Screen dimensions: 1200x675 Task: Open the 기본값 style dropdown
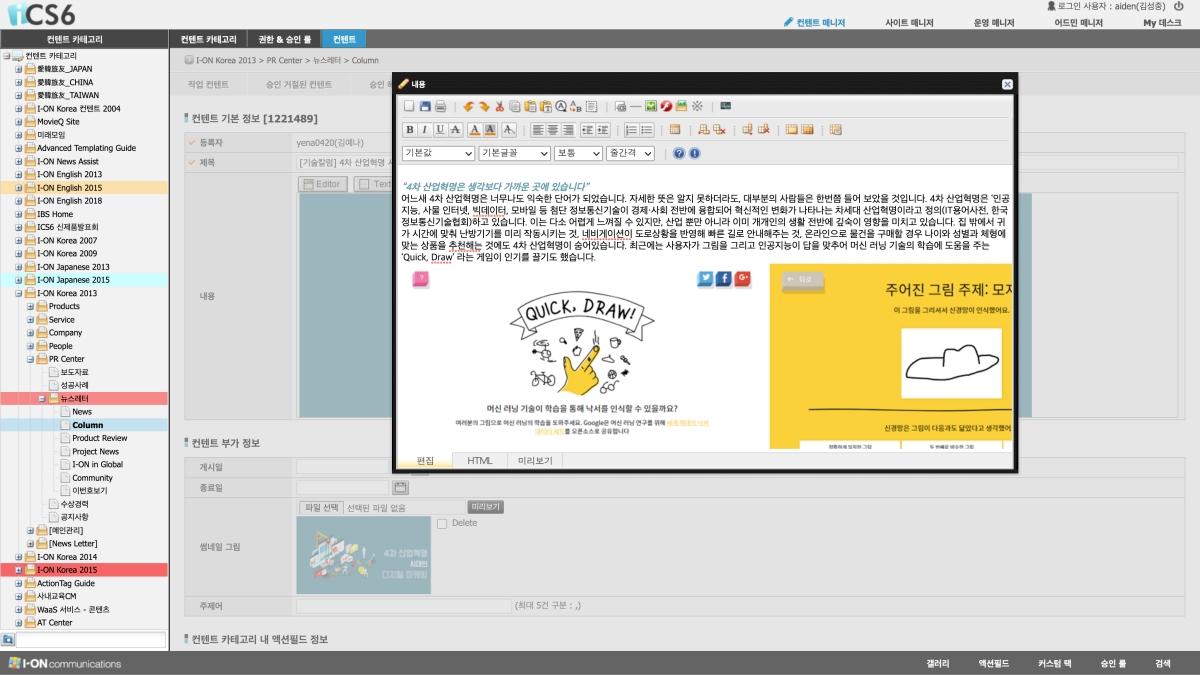pos(438,153)
